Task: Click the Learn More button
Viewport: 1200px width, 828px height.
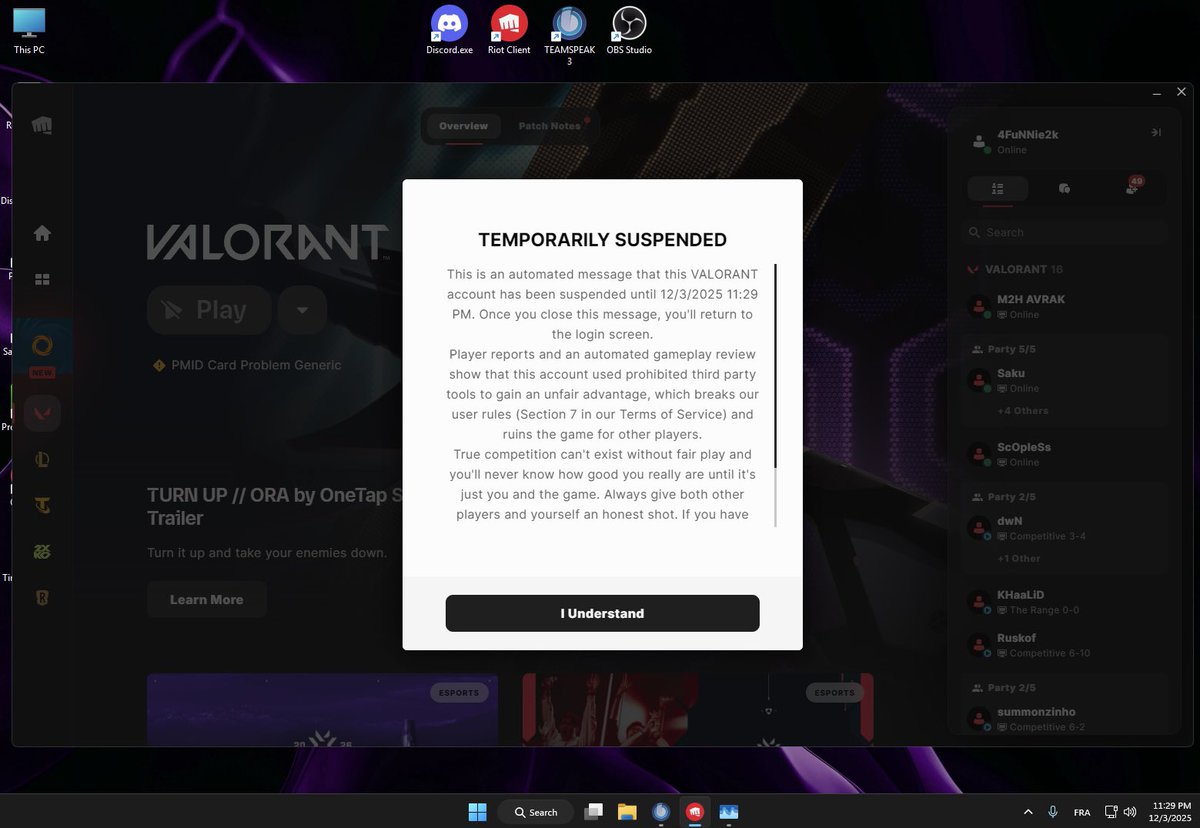Action: [206, 599]
